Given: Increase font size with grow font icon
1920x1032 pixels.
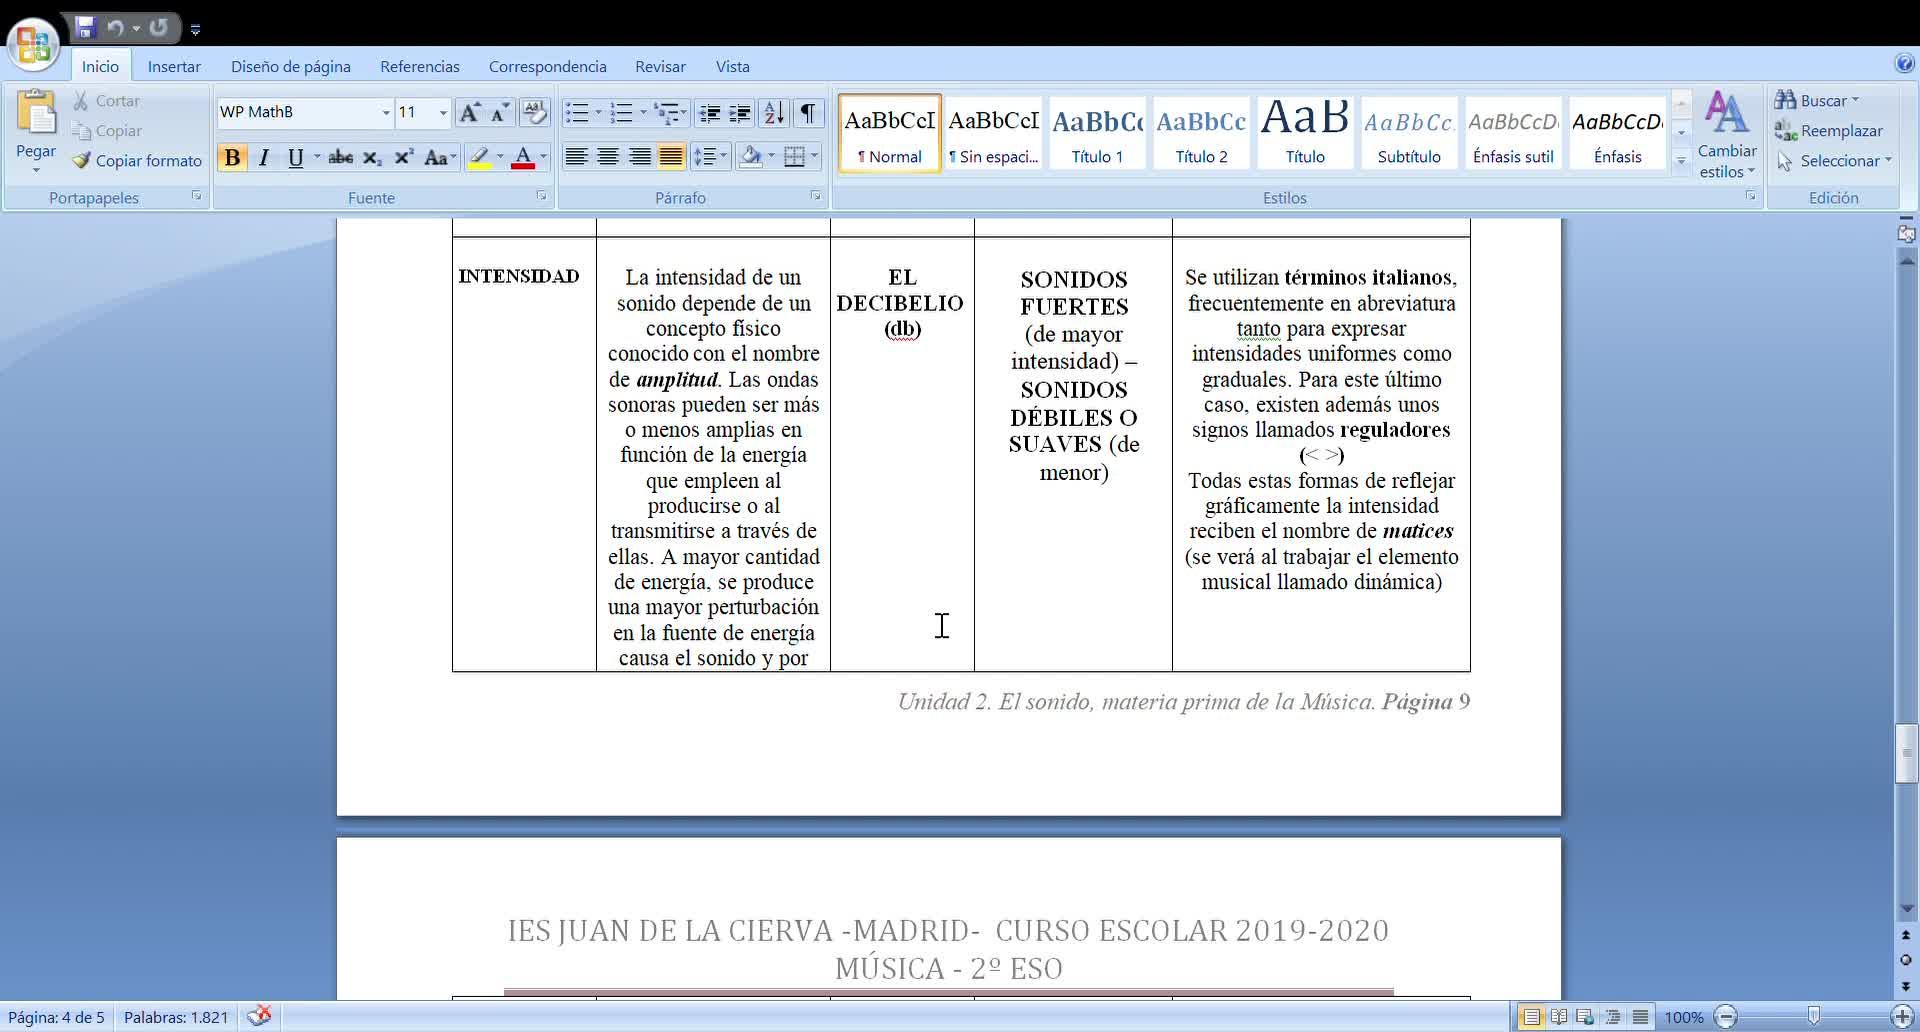Looking at the screenshot, I should click(468, 112).
